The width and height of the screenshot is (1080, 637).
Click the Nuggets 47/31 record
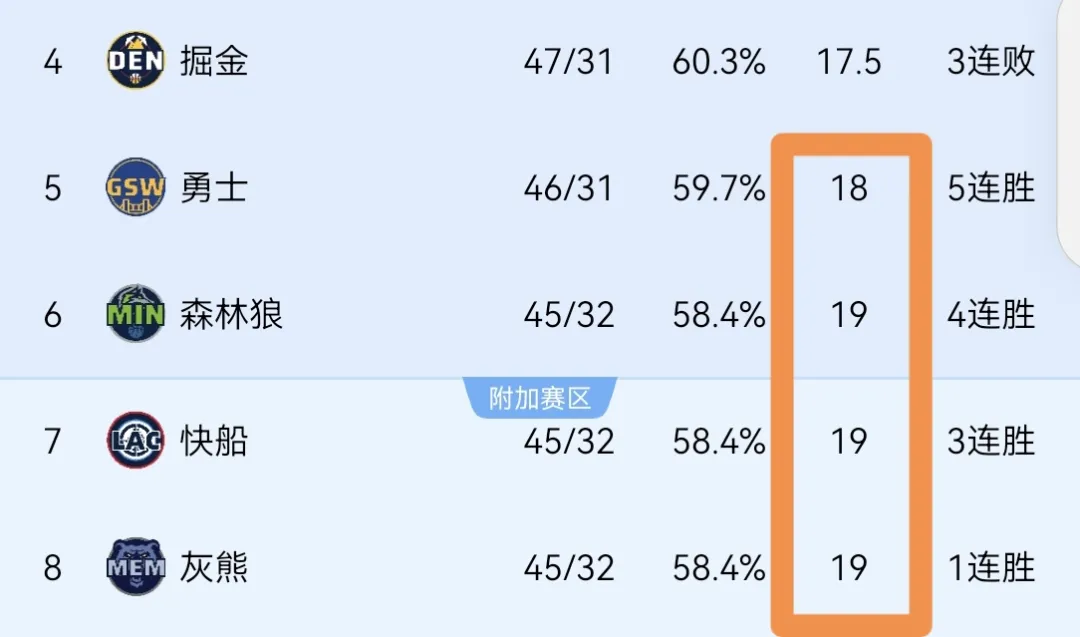point(568,62)
